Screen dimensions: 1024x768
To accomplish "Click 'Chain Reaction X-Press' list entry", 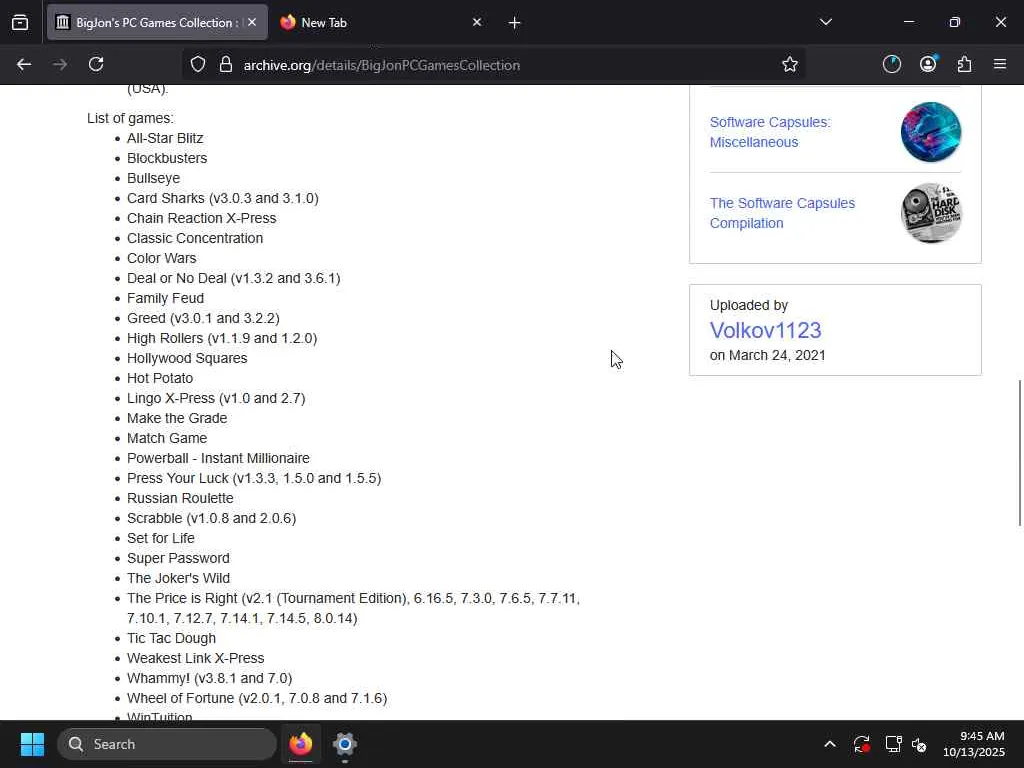I will (x=202, y=218).
